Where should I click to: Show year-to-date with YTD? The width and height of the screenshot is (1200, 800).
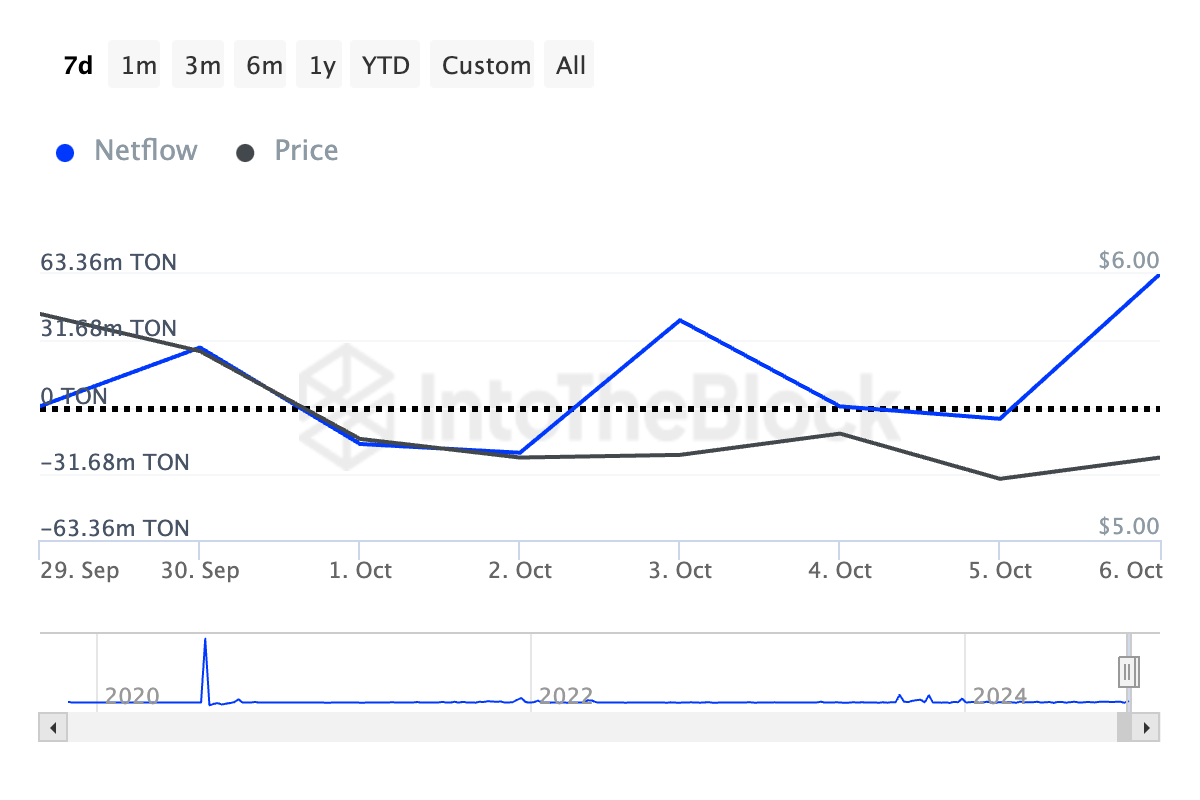click(x=386, y=66)
